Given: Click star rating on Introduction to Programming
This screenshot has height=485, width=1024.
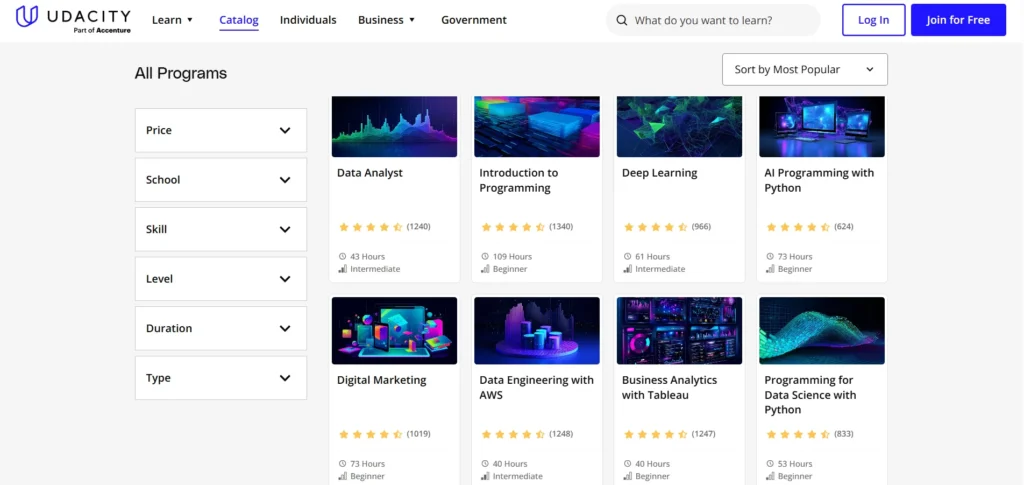Looking at the screenshot, I should tap(512, 227).
